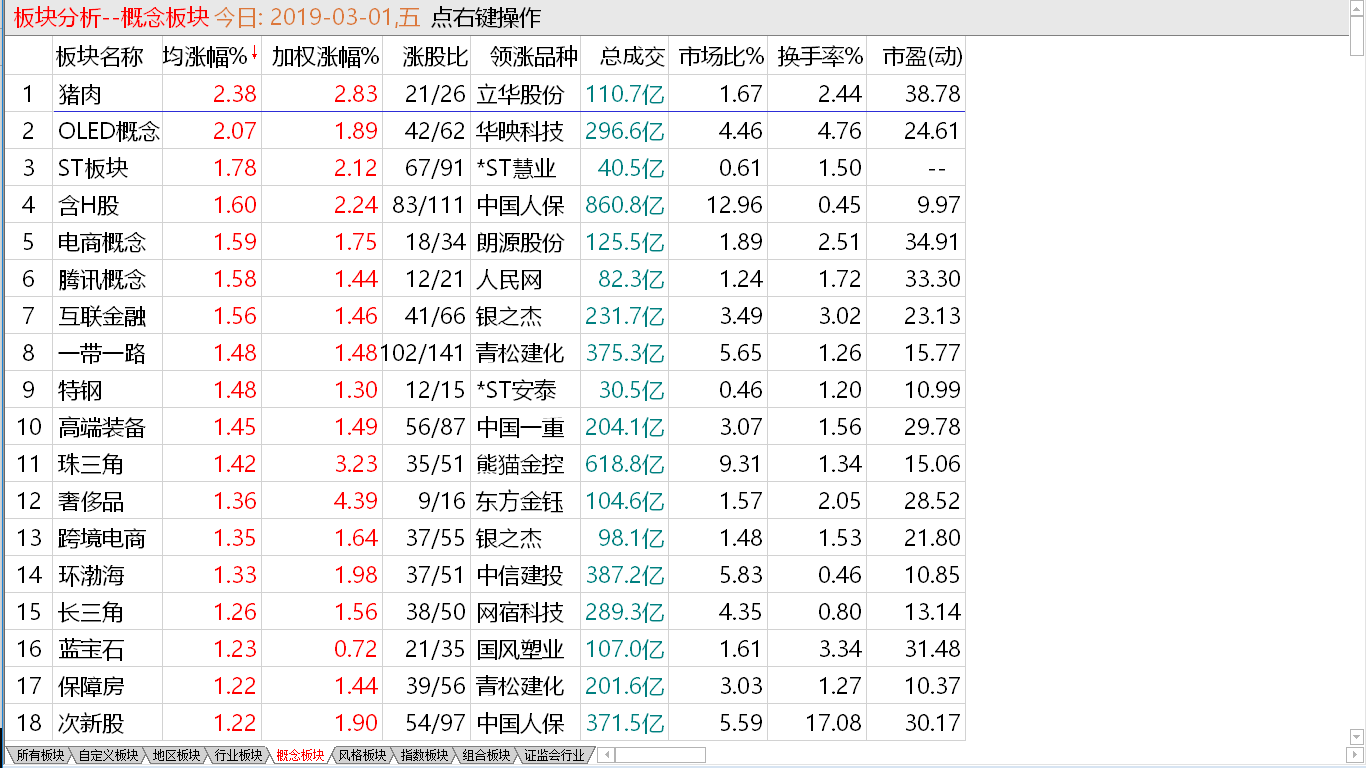The height and width of the screenshot is (768, 1366).
Task: Sort by 市场比% column header
Action: [x=720, y=56]
